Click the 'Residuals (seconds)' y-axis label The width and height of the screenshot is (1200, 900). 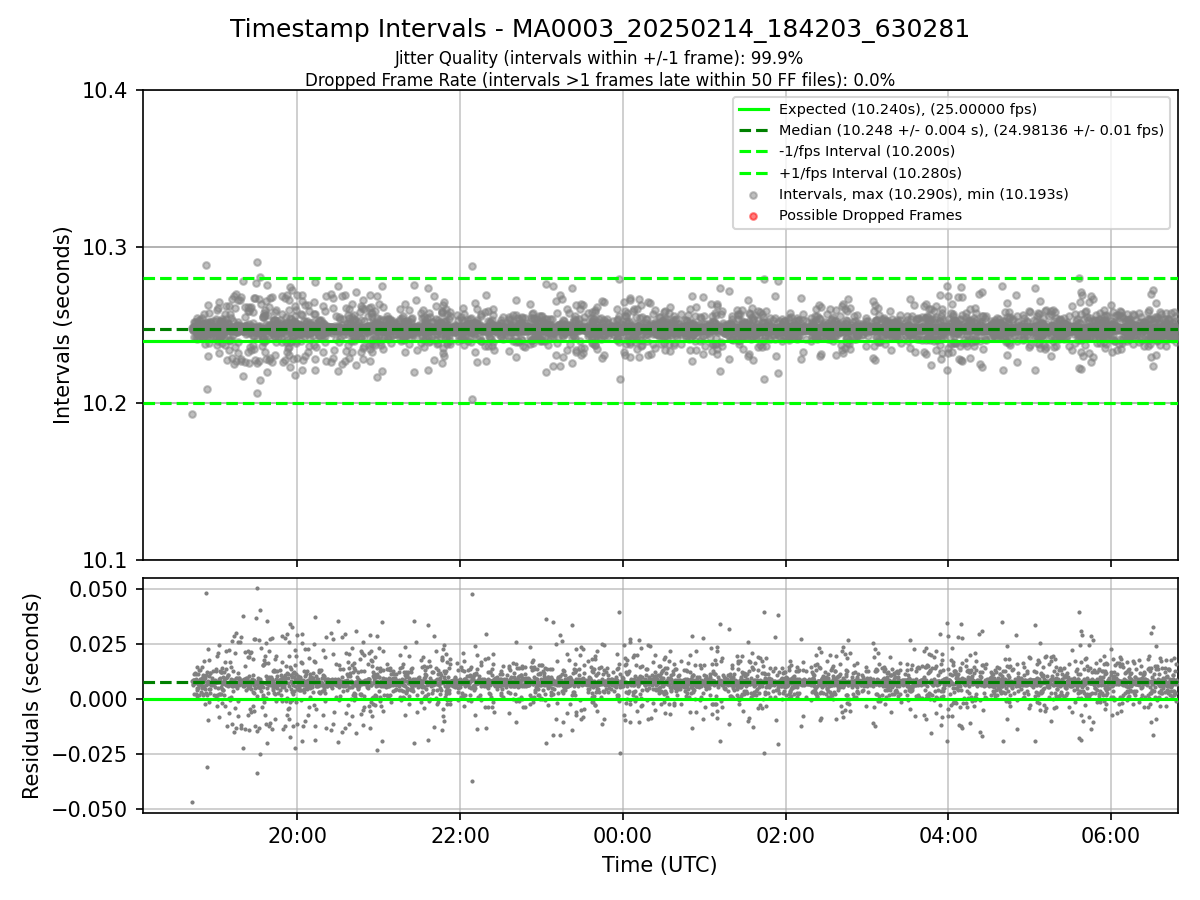32,696
